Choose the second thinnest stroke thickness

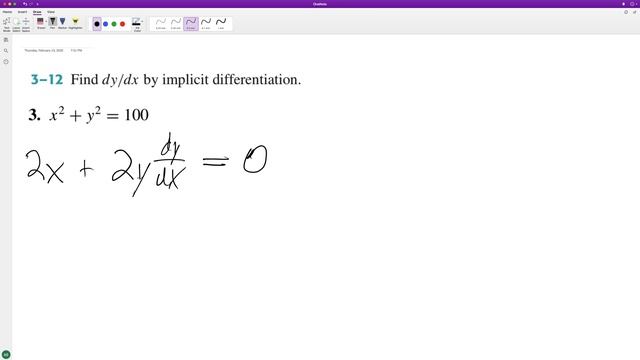point(176,24)
